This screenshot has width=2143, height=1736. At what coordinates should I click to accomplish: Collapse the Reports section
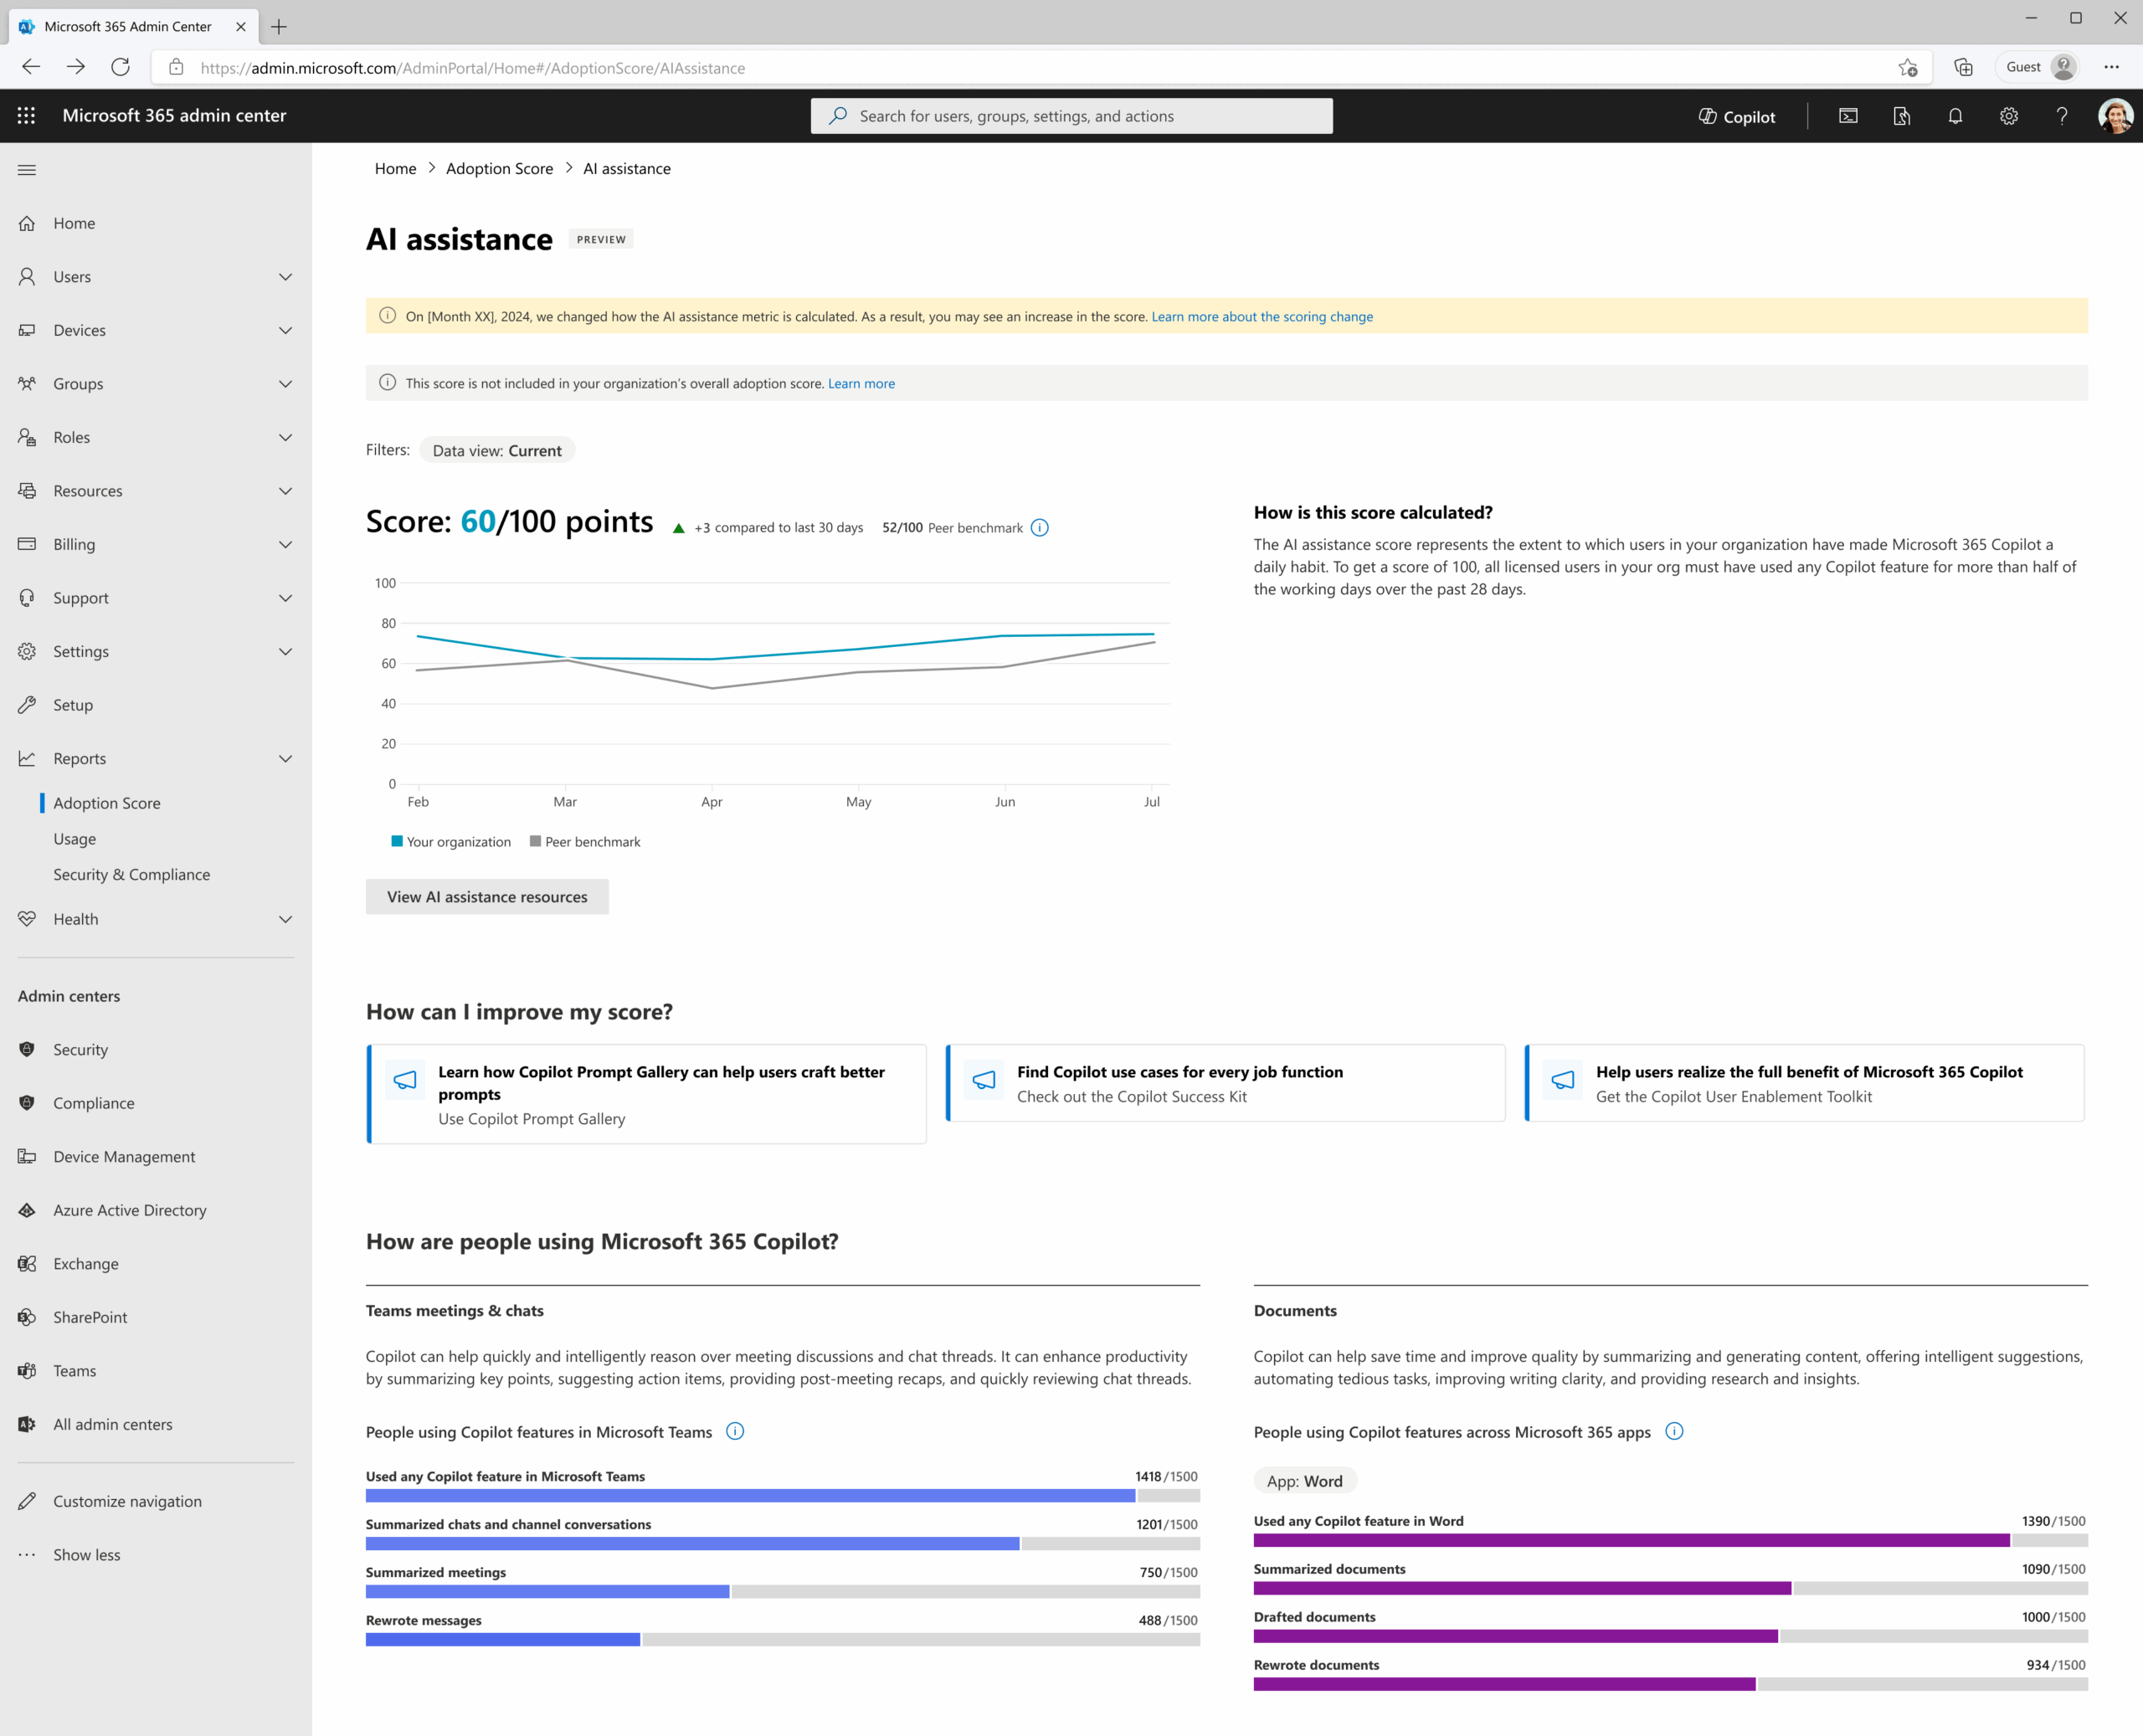coord(286,758)
